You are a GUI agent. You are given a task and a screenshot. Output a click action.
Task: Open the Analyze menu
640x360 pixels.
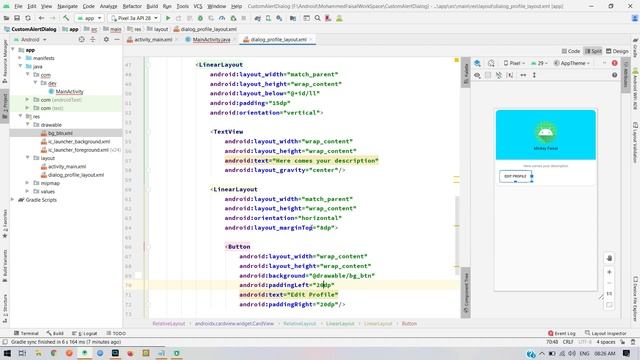coord(108,6)
